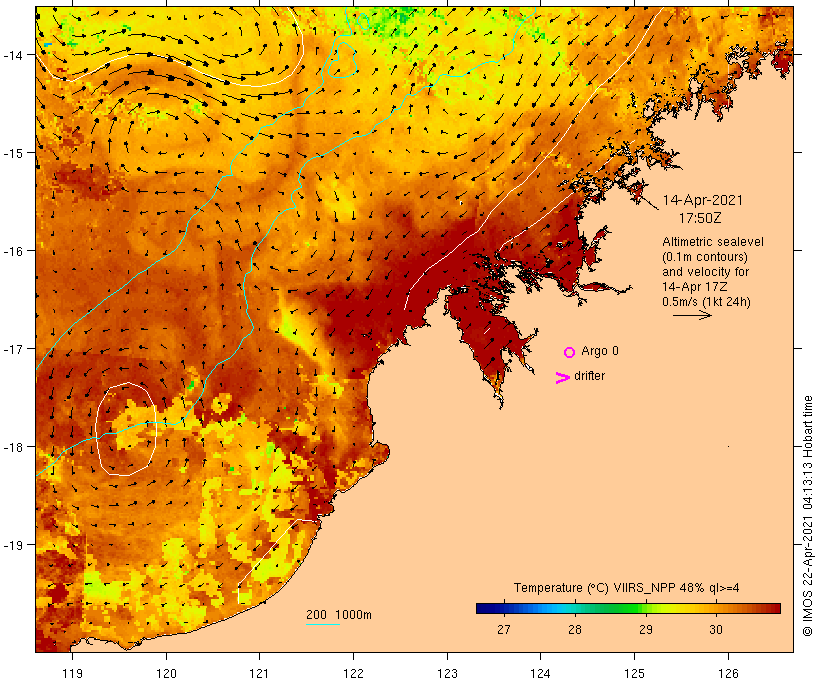Click the colorbar tick label 27
This screenshot has height=680, width=820.
coord(504,629)
